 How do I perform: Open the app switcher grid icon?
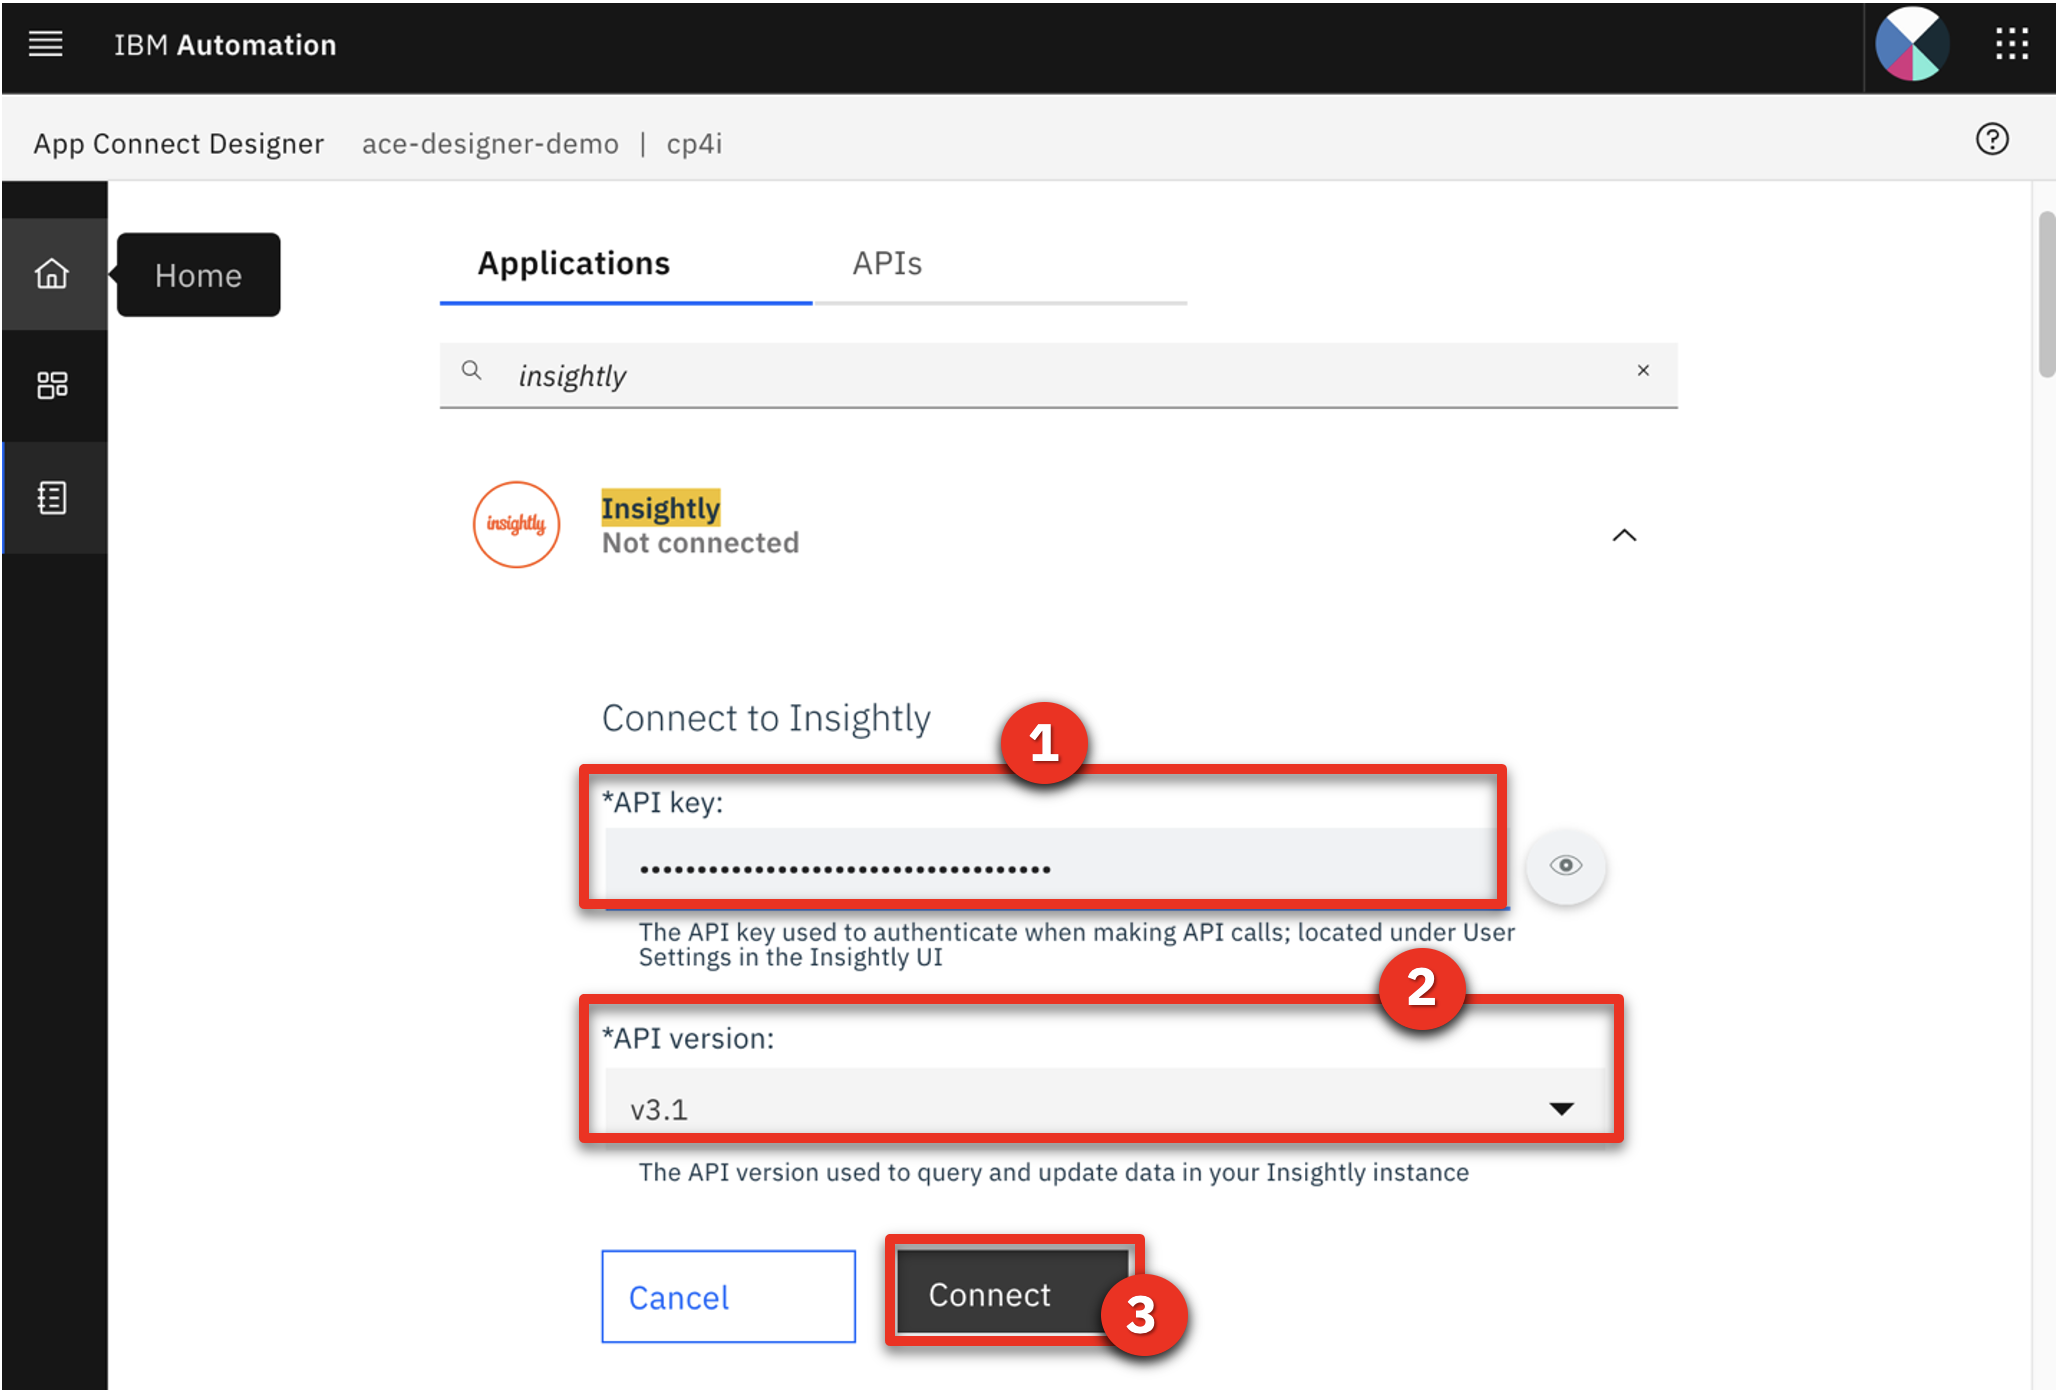click(2011, 44)
